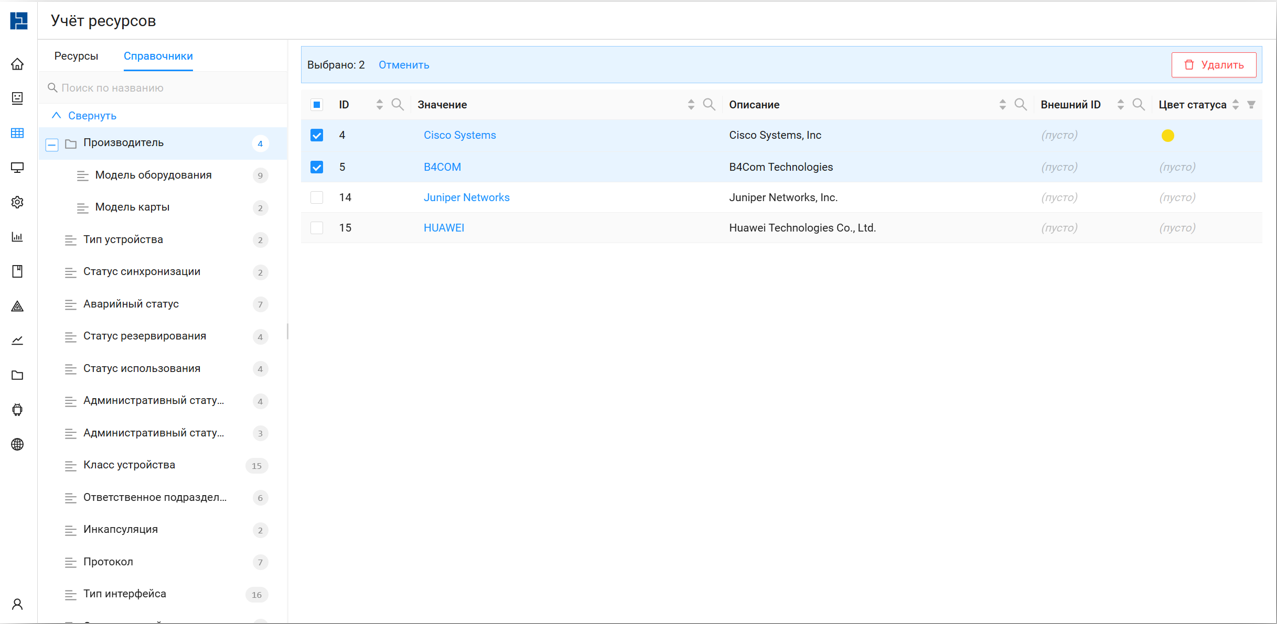Image resolution: width=1277 pixels, height=624 pixels.
Task: Select Класс устройства in the directory list
Action: tap(129, 465)
